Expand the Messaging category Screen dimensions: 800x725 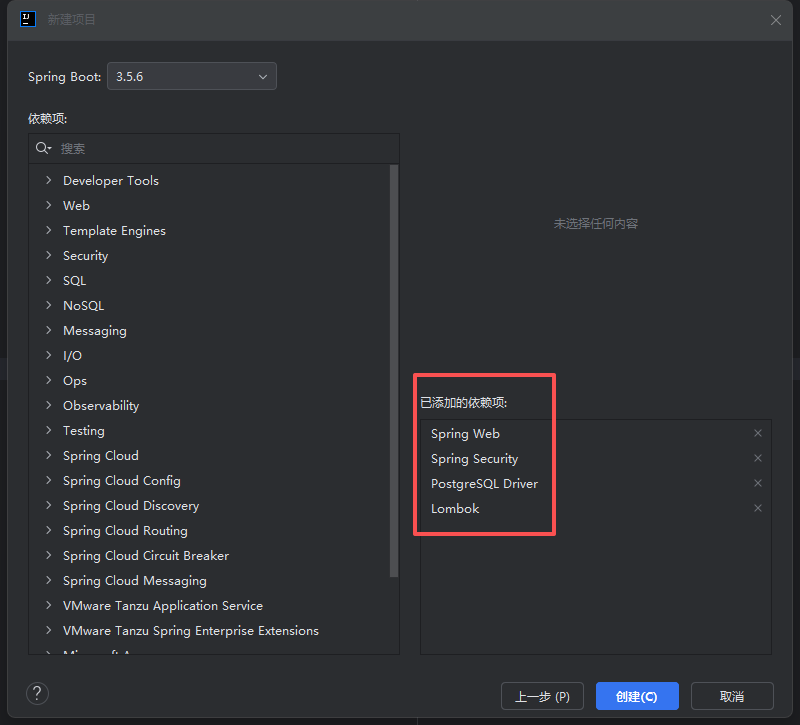pos(48,330)
